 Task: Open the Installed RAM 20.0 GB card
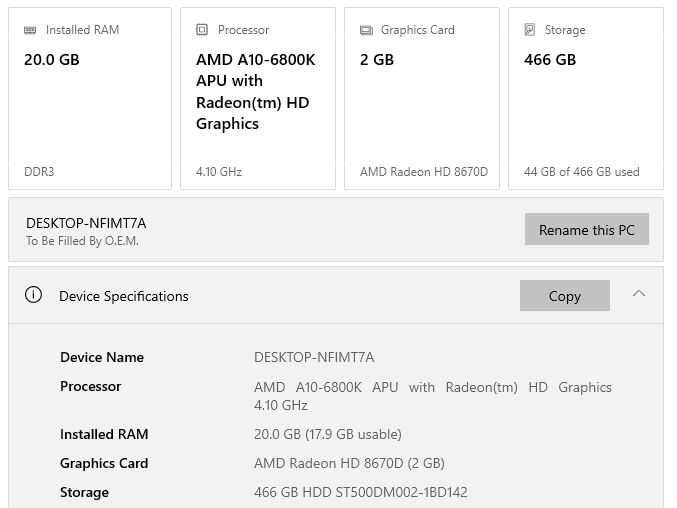(x=90, y=100)
